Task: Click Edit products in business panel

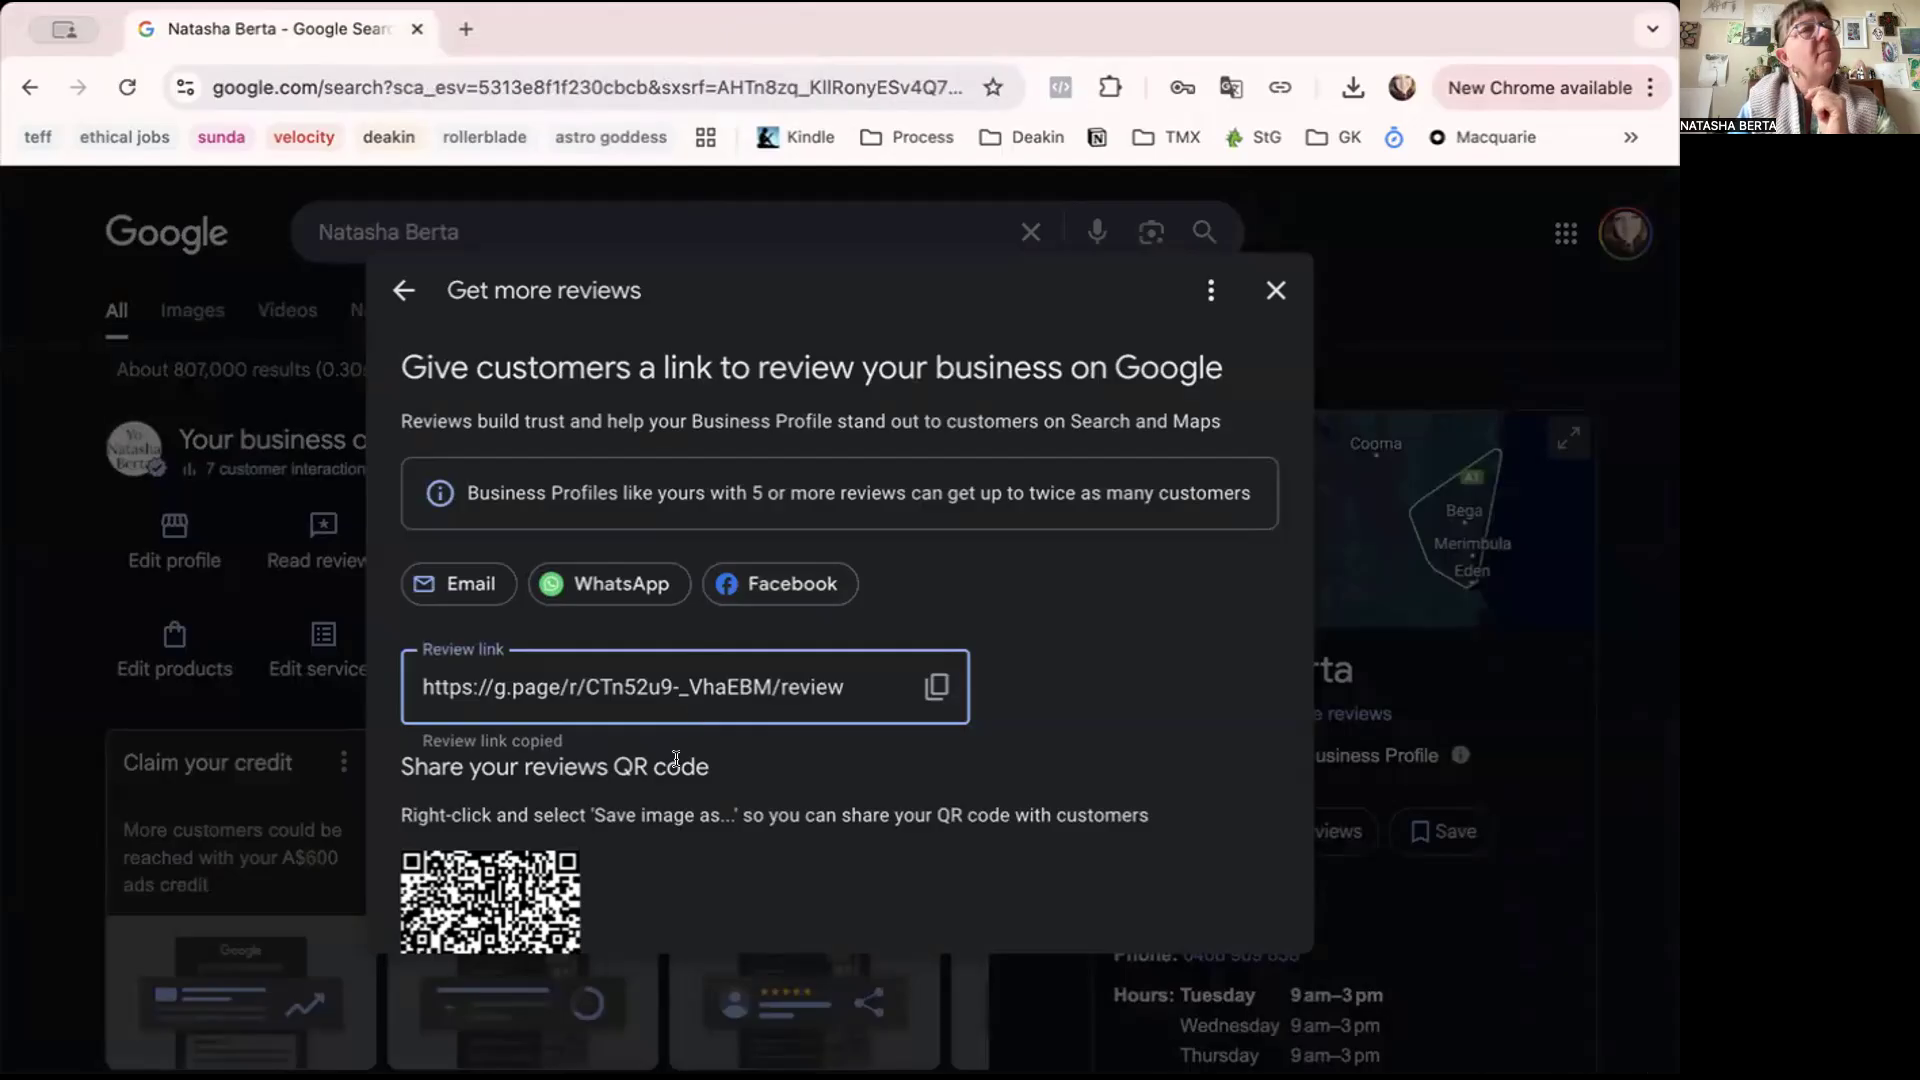Action: click(x=174, y=650)
